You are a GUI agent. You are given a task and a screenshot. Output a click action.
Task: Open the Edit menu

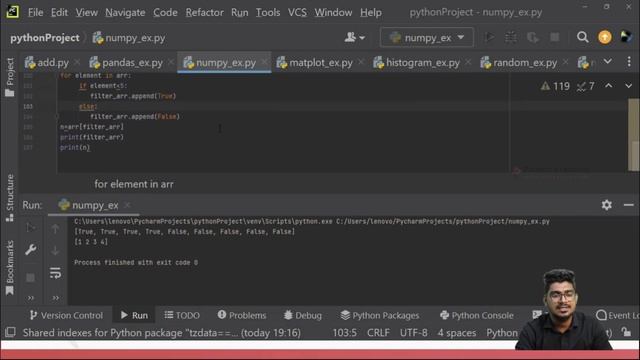[59, 13]
